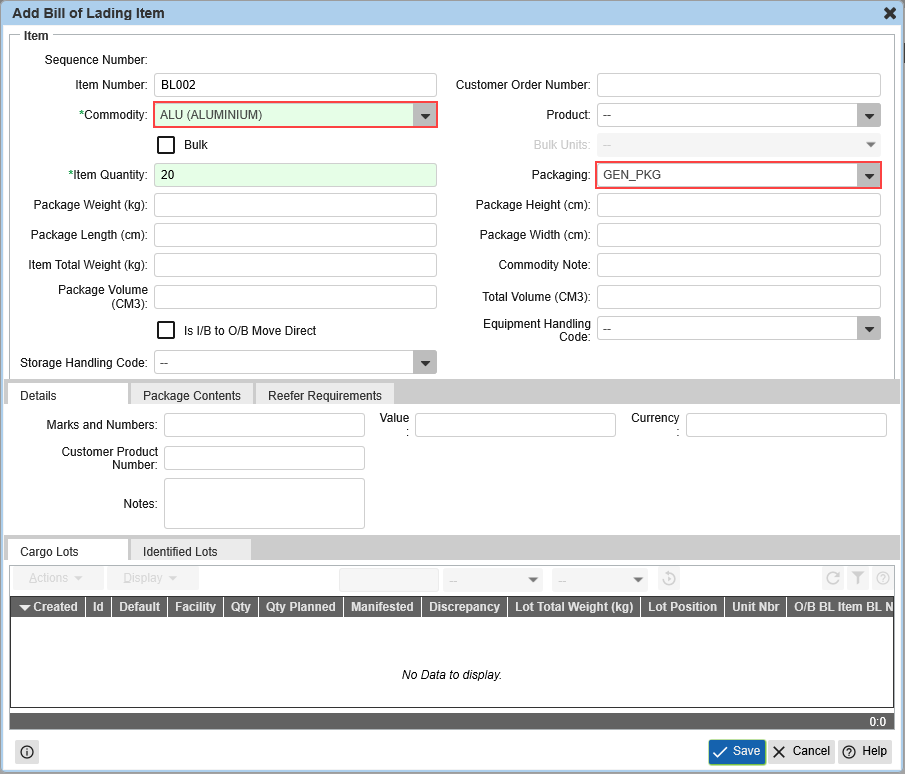
Task: Click the refresh icon in Cargo Lots toolbar
Action: pyautogui.click(x=833, y=578)
